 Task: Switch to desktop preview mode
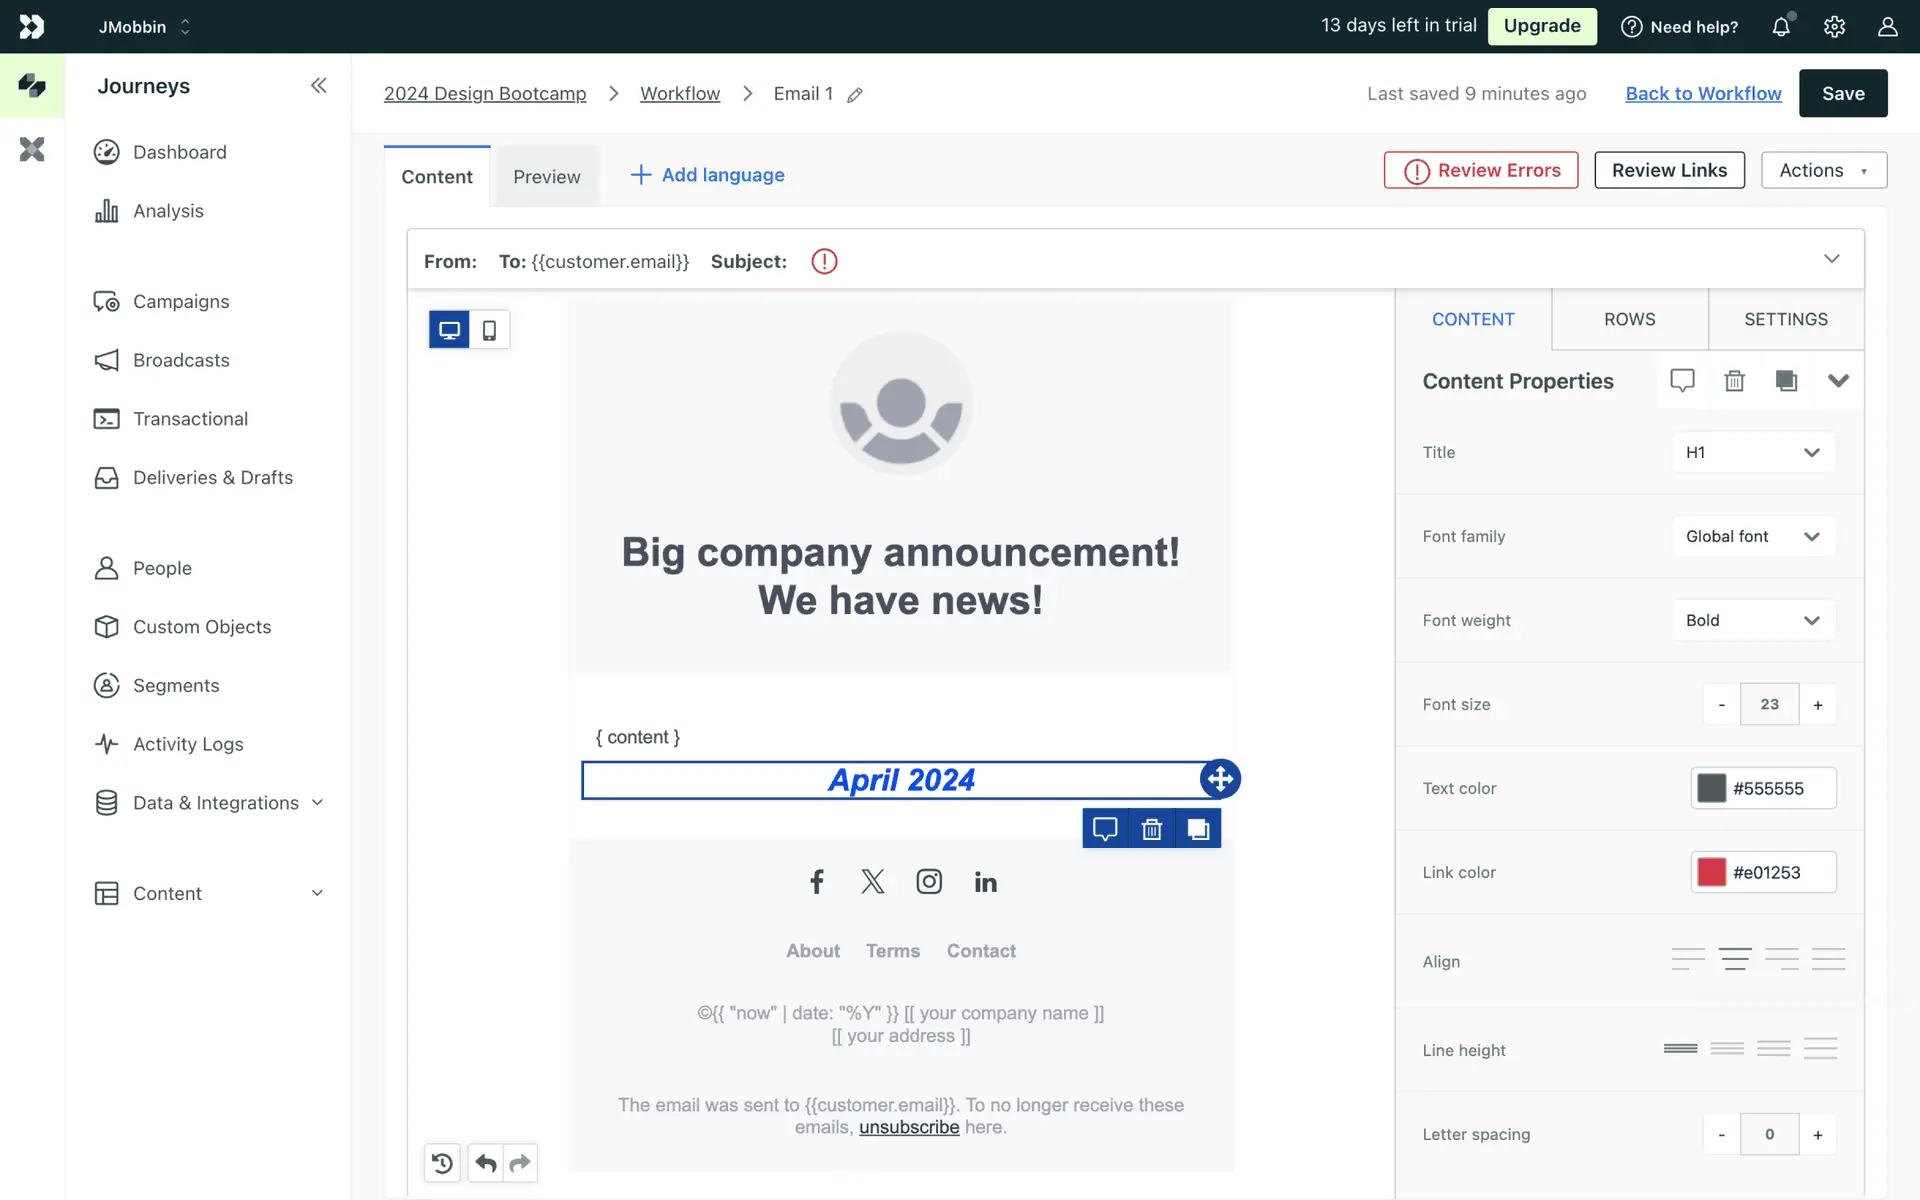click(449, 330)
